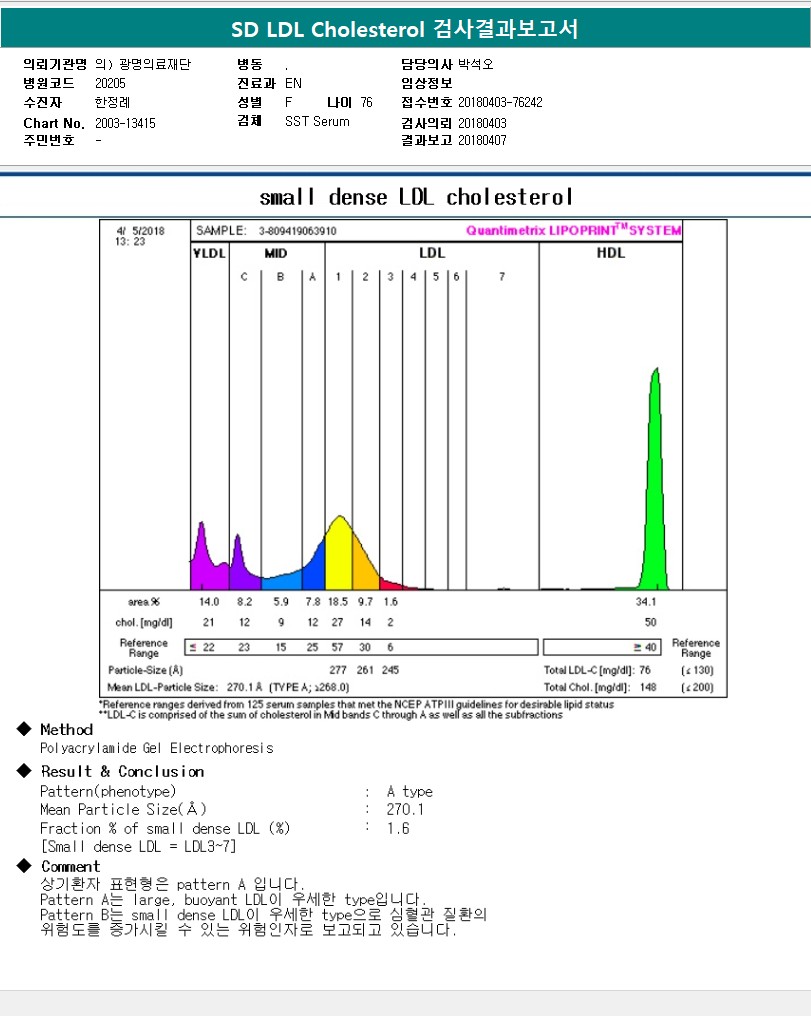Click the purple VLDL peak in chart
Image resolution: width=811 pixels, height=1016 pixels.
tap(204, 562)
